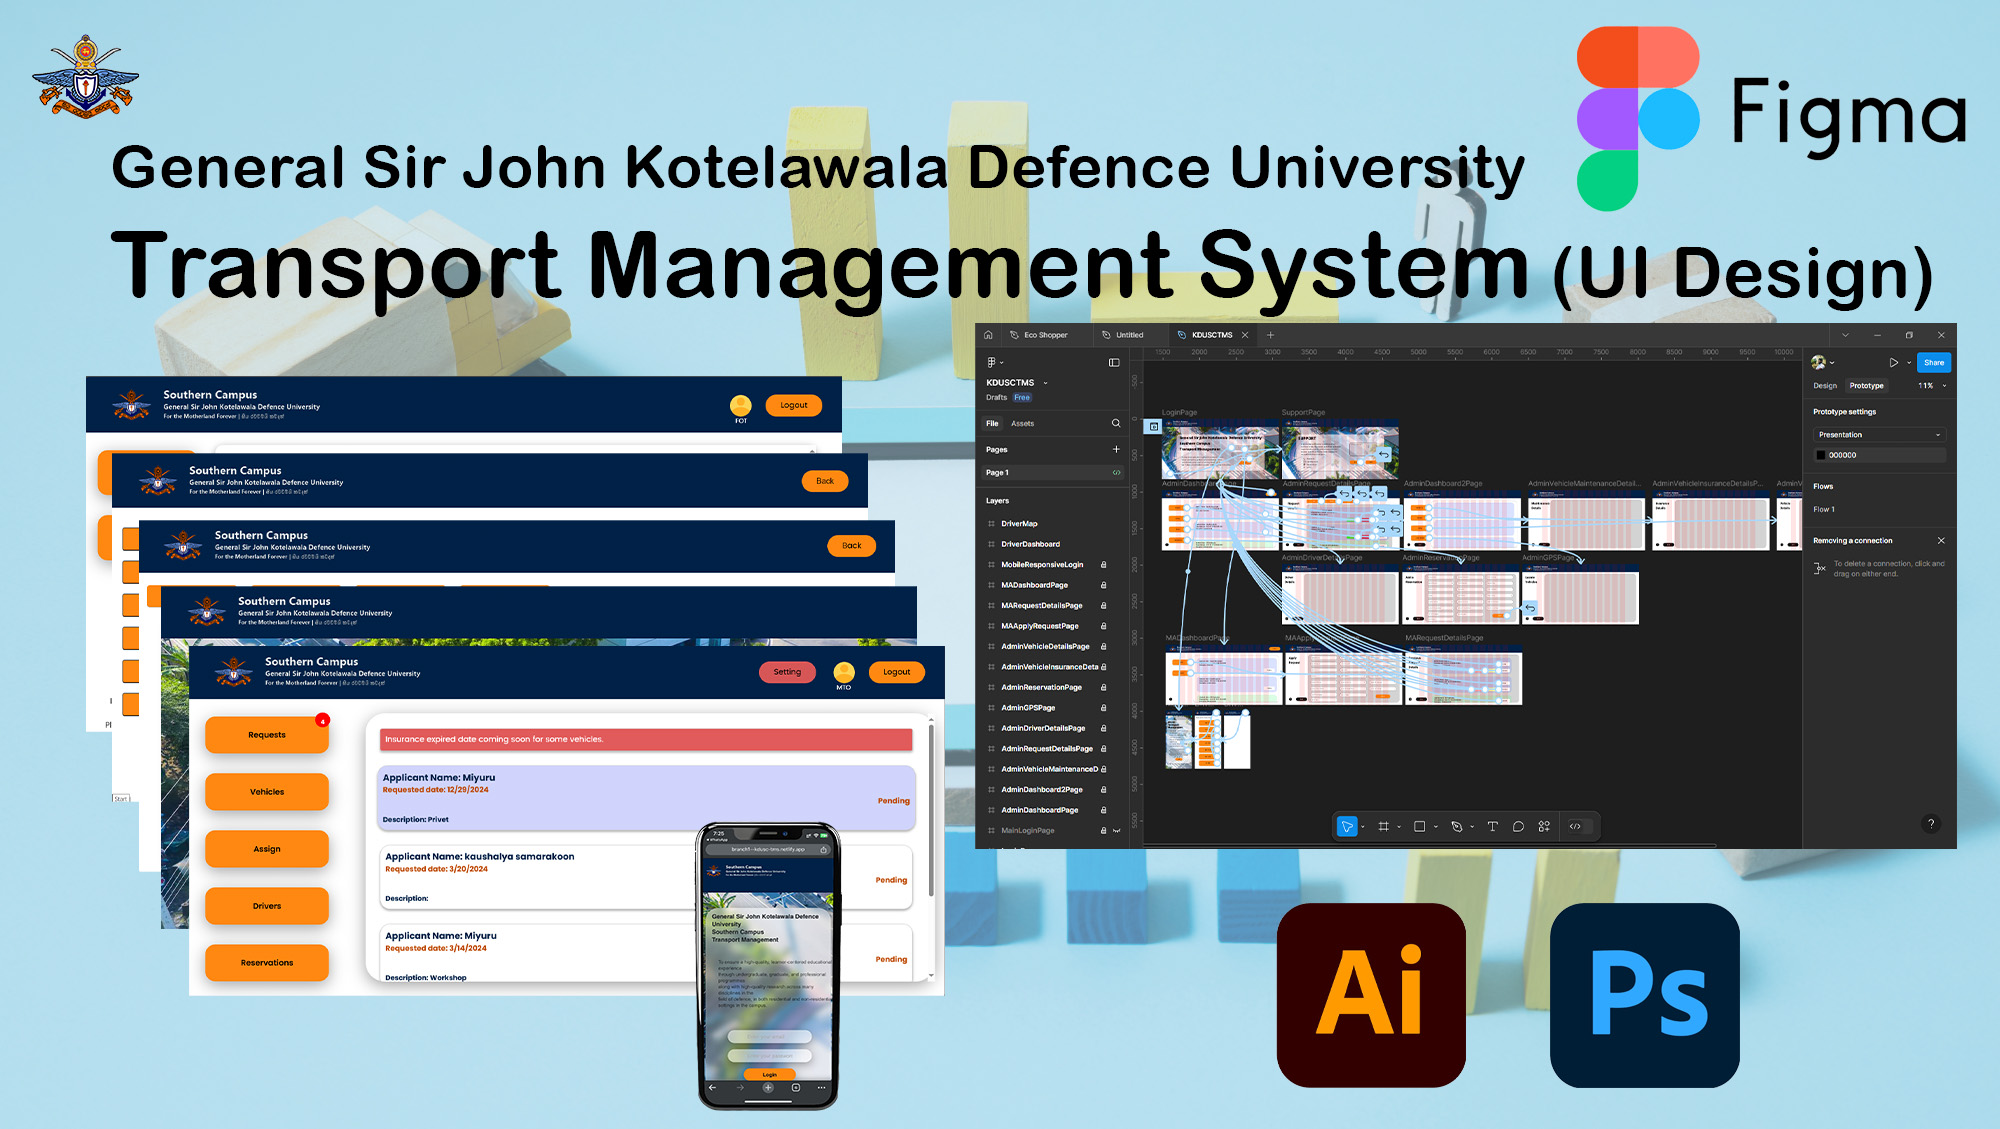Expand the KDUSCTMS file name dropdown
The height and width of the screenshot is (1129, 2000).
pyautogui.click(x=1046, y=382)
